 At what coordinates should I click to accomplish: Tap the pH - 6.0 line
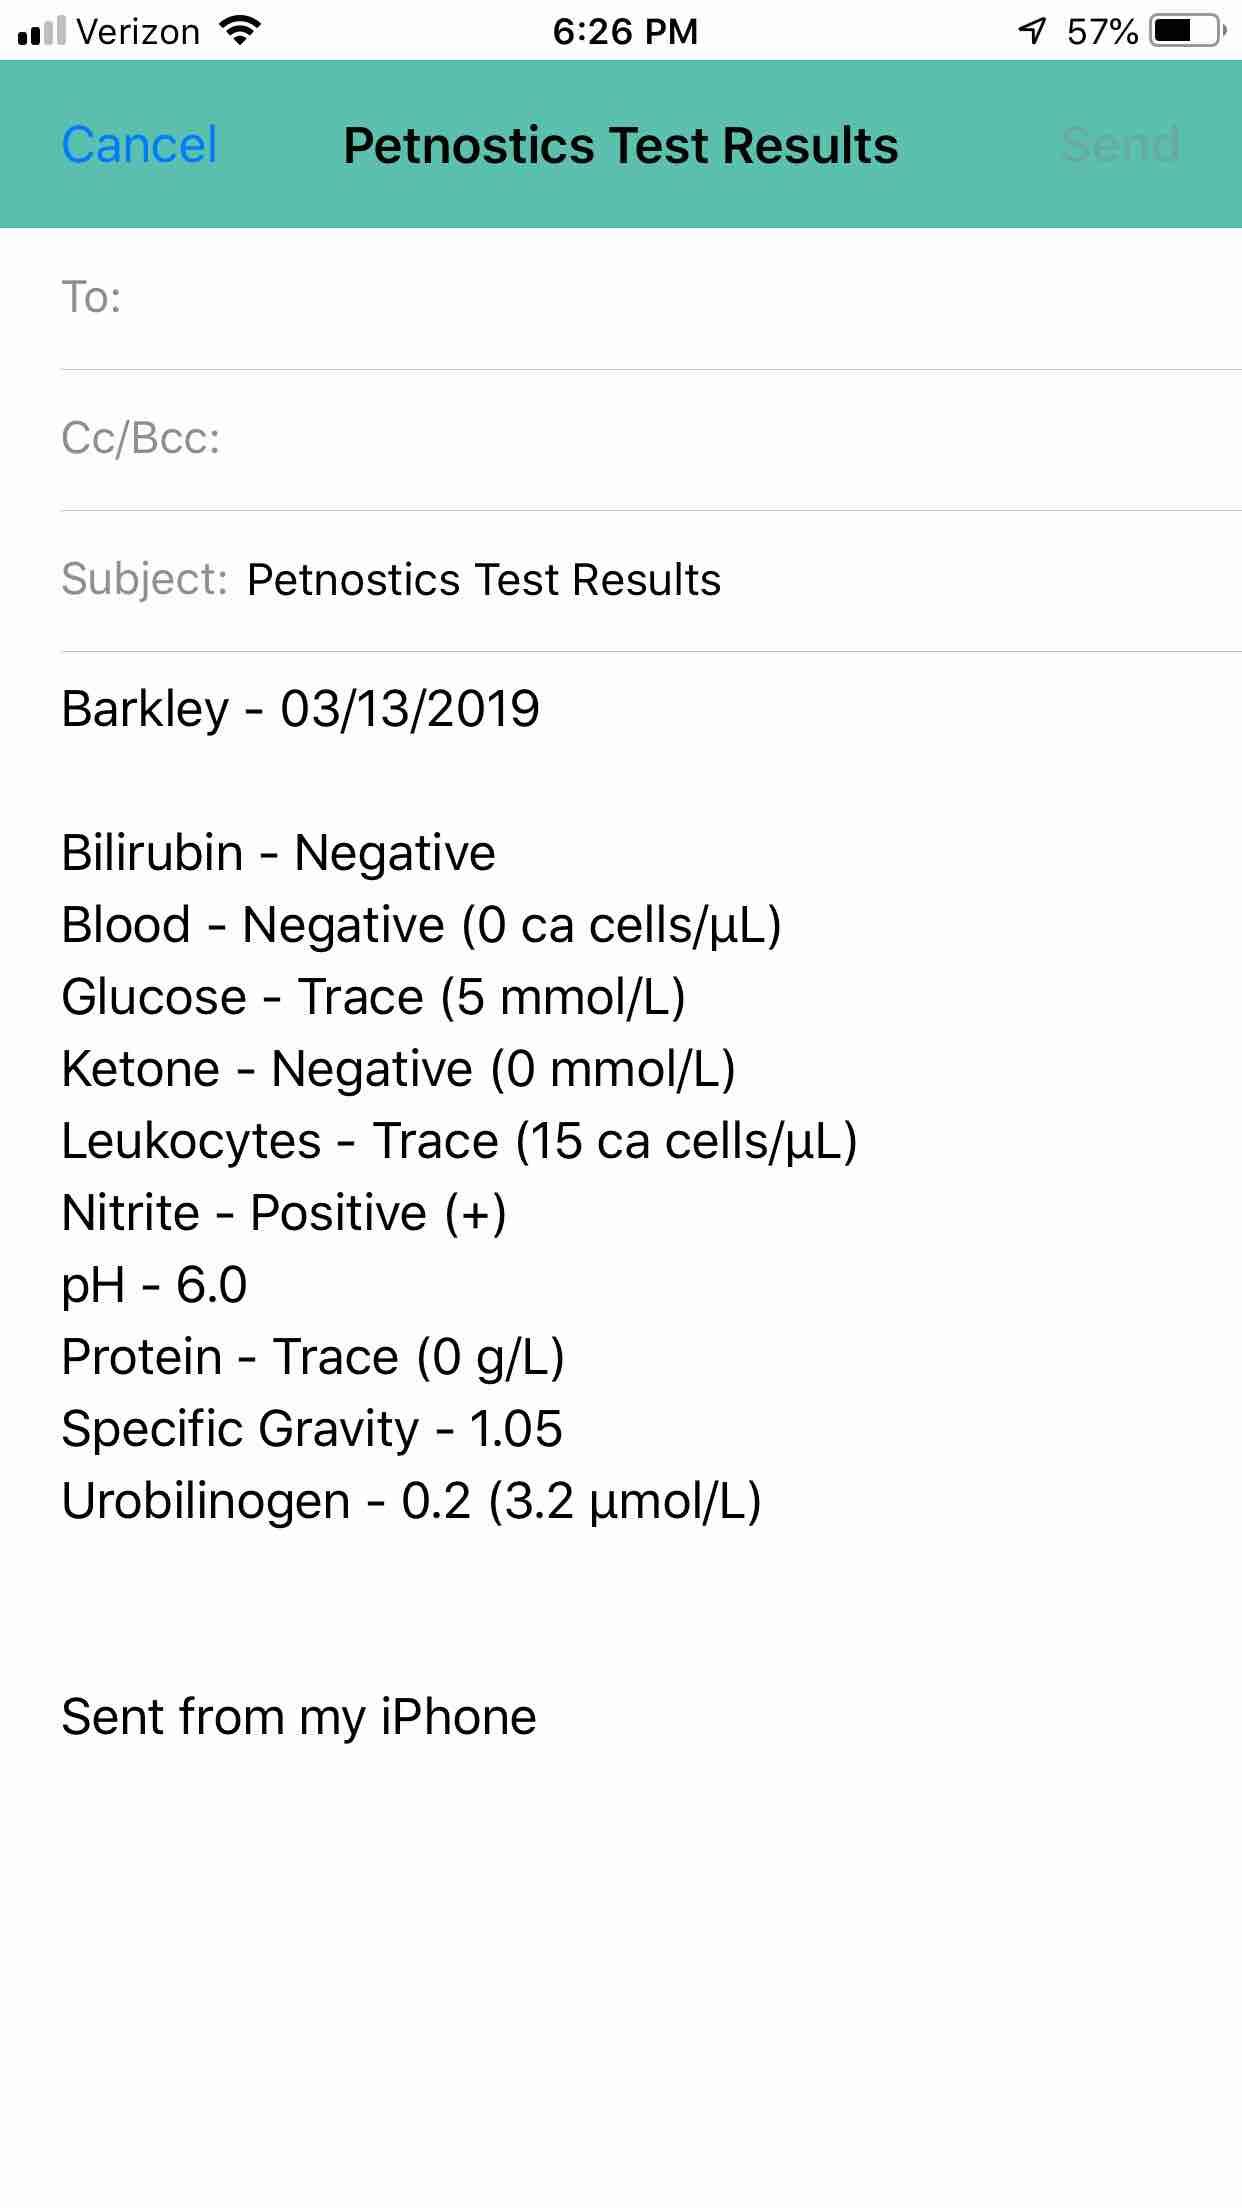(154, 1285)
